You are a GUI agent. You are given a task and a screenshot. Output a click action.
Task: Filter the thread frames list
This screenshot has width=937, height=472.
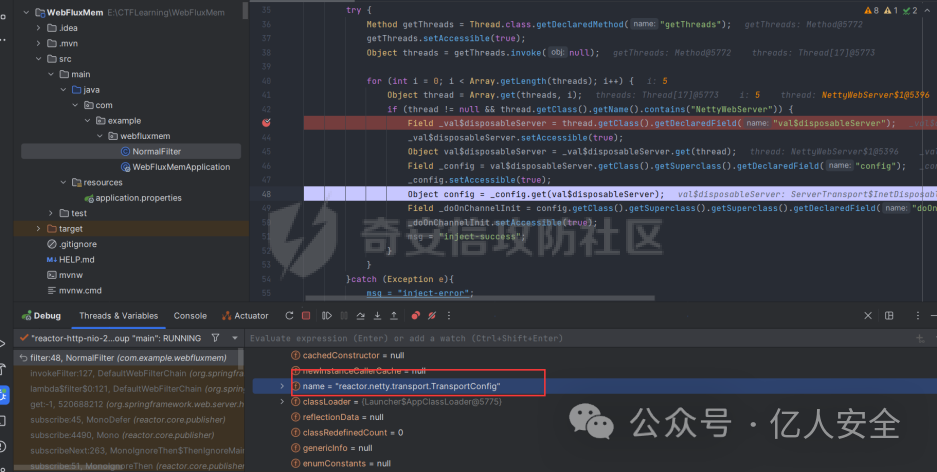click(216, 338)
